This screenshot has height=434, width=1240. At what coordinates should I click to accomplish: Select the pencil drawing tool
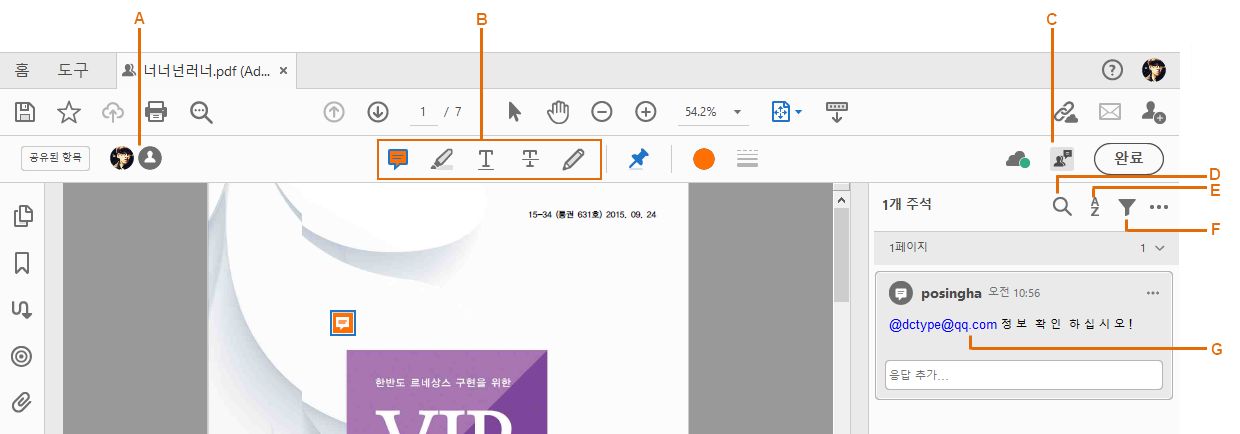click(573, 159)
